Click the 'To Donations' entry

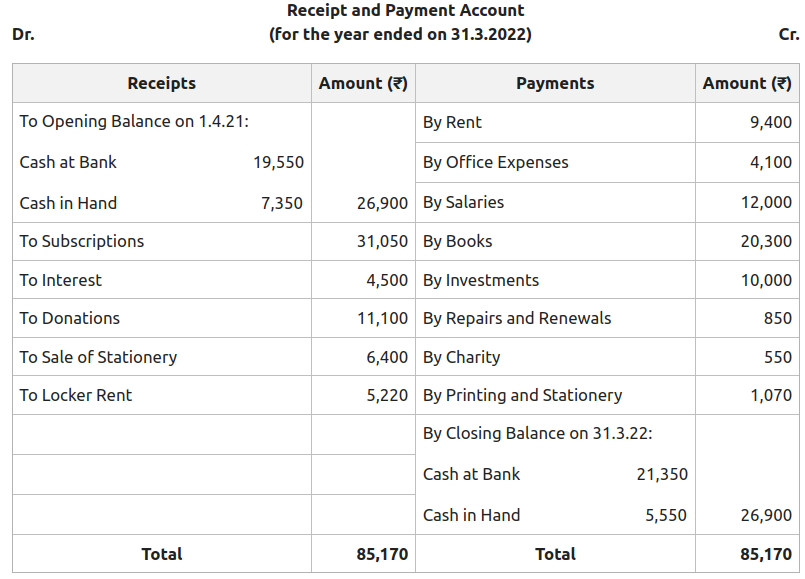[70, 318]
